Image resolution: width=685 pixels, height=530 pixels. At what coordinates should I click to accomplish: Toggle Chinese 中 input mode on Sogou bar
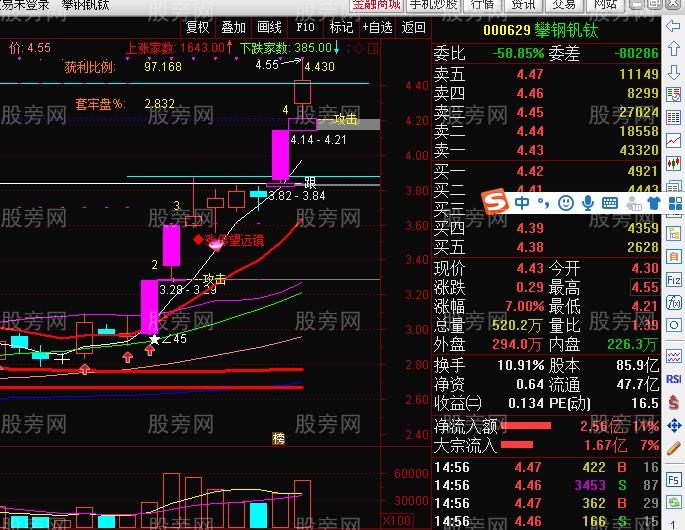522,203
